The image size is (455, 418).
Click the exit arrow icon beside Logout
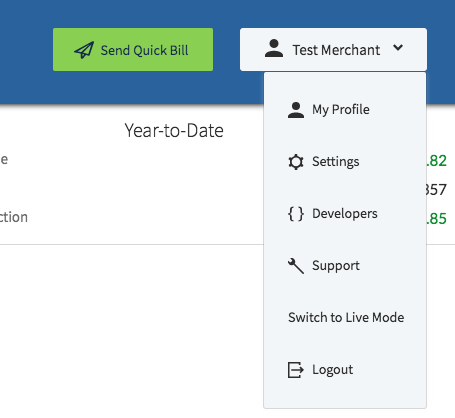pos(296,370)
